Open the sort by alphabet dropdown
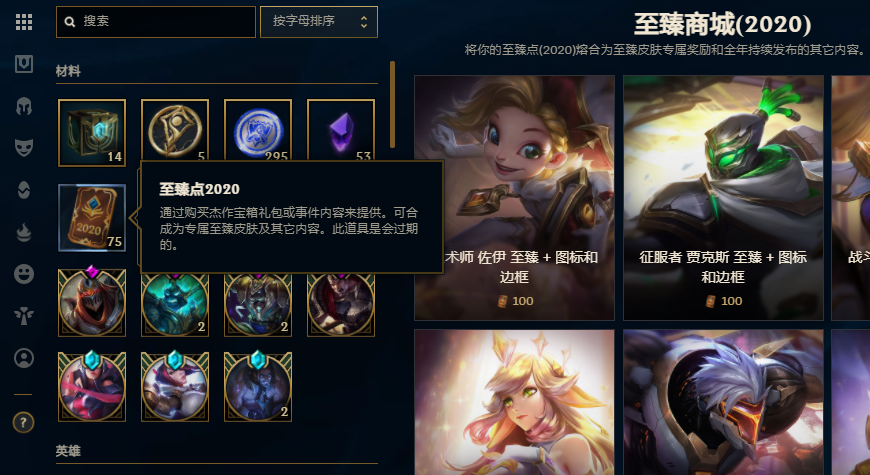 coord(319,22)
